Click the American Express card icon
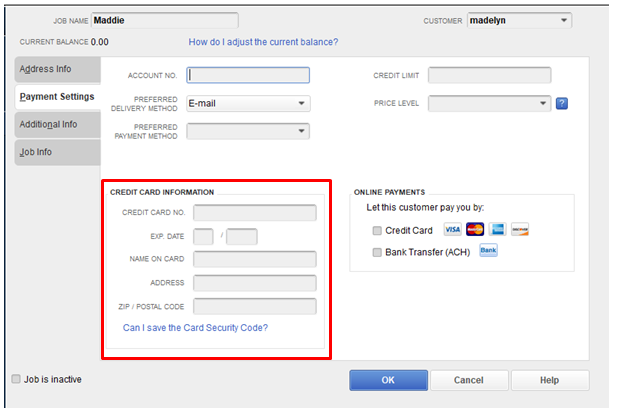Screen dimensions: 617x417 (497, 230)
